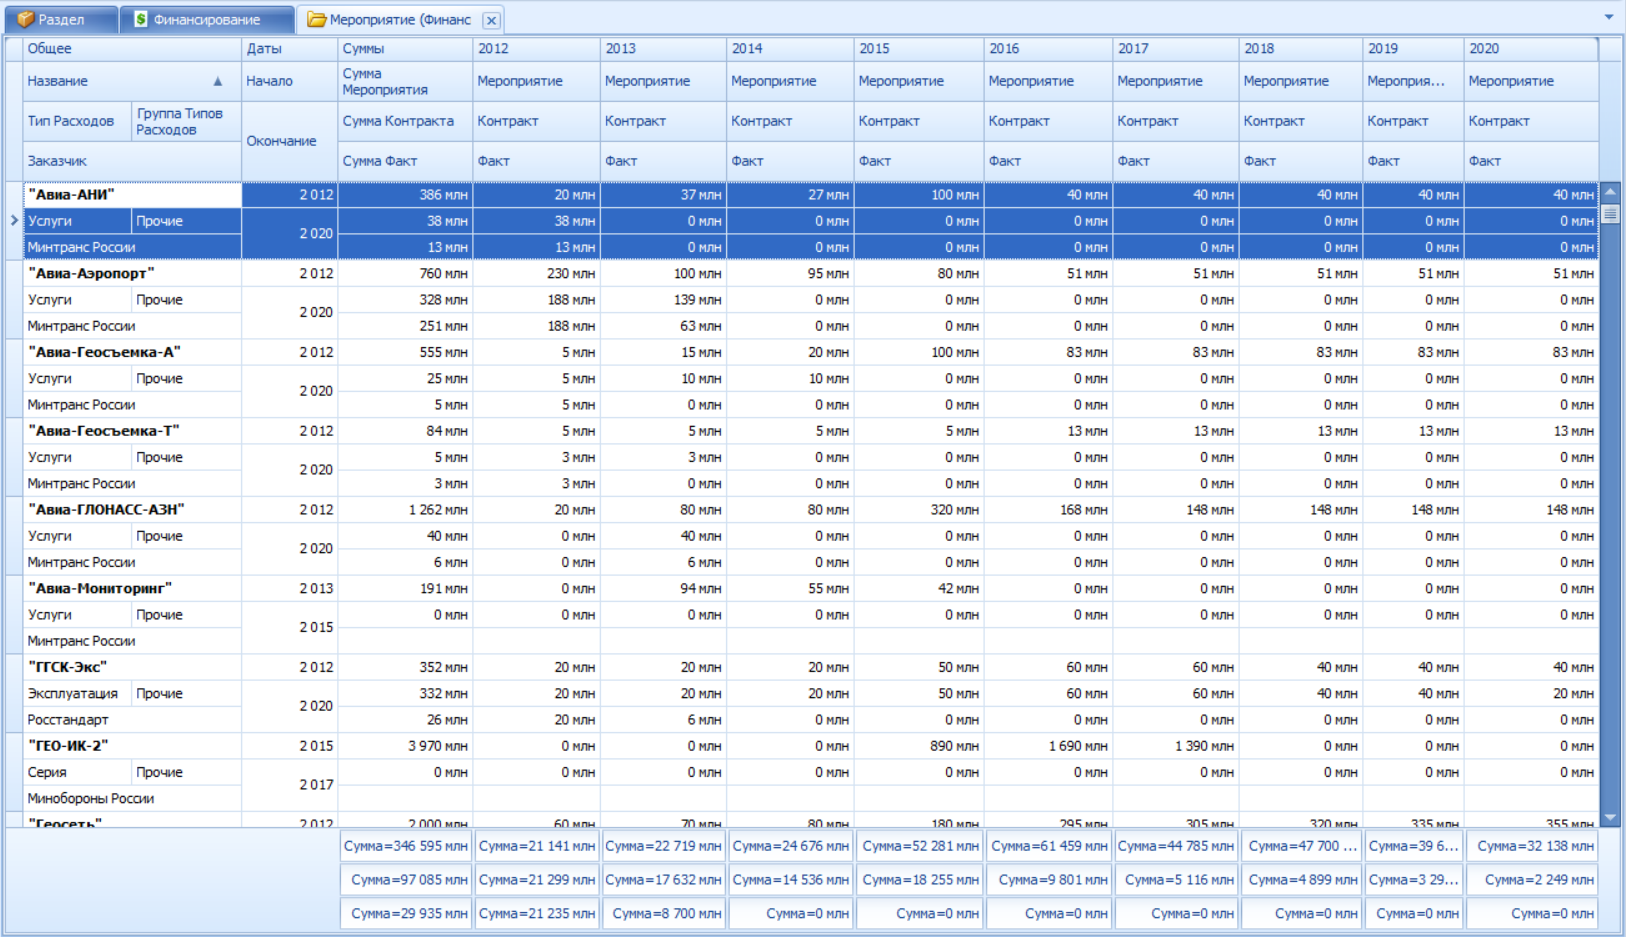Click the footer Сумма=52 281 млн
Image resolution: width=1626 pixels, height=937 pixels.
(920, 846)
